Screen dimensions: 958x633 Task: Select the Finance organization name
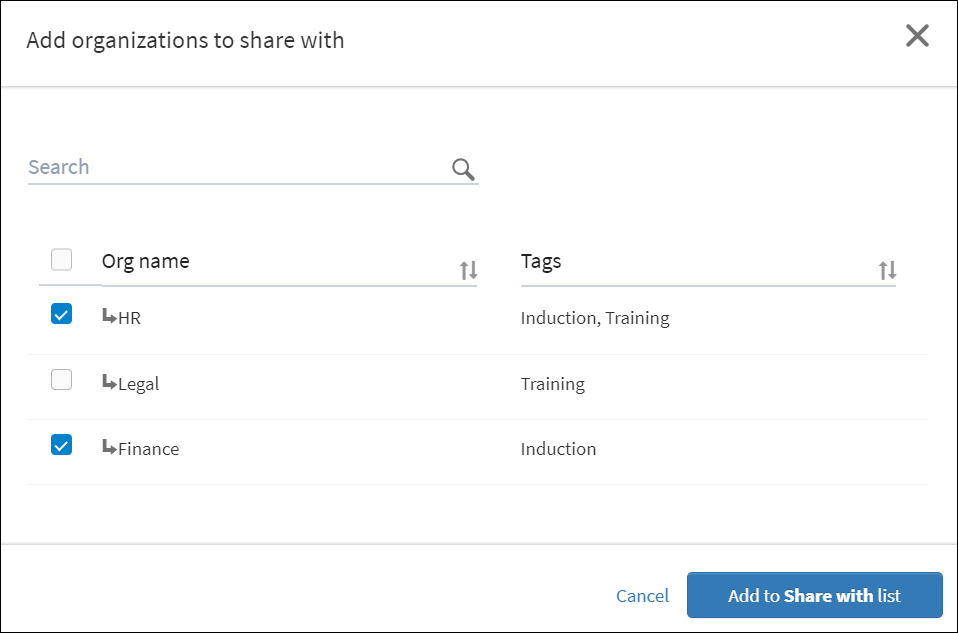coord(149,449)
